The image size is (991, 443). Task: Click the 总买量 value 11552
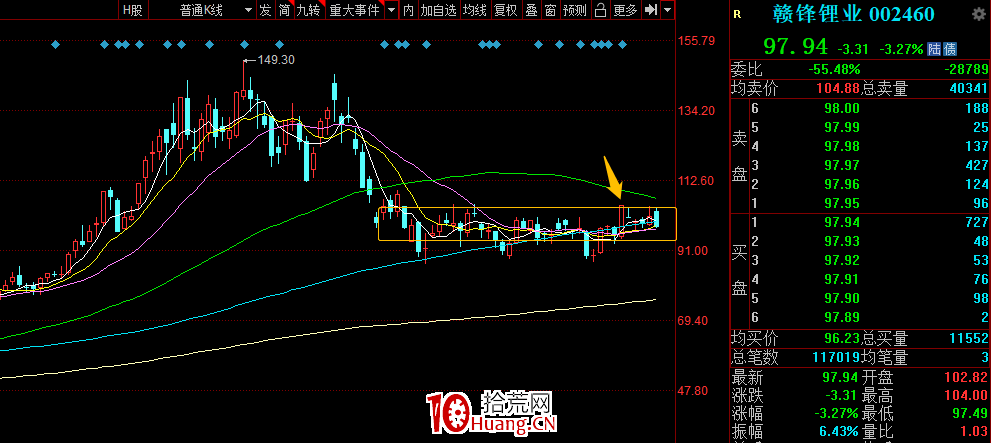[x=969, y=339]
